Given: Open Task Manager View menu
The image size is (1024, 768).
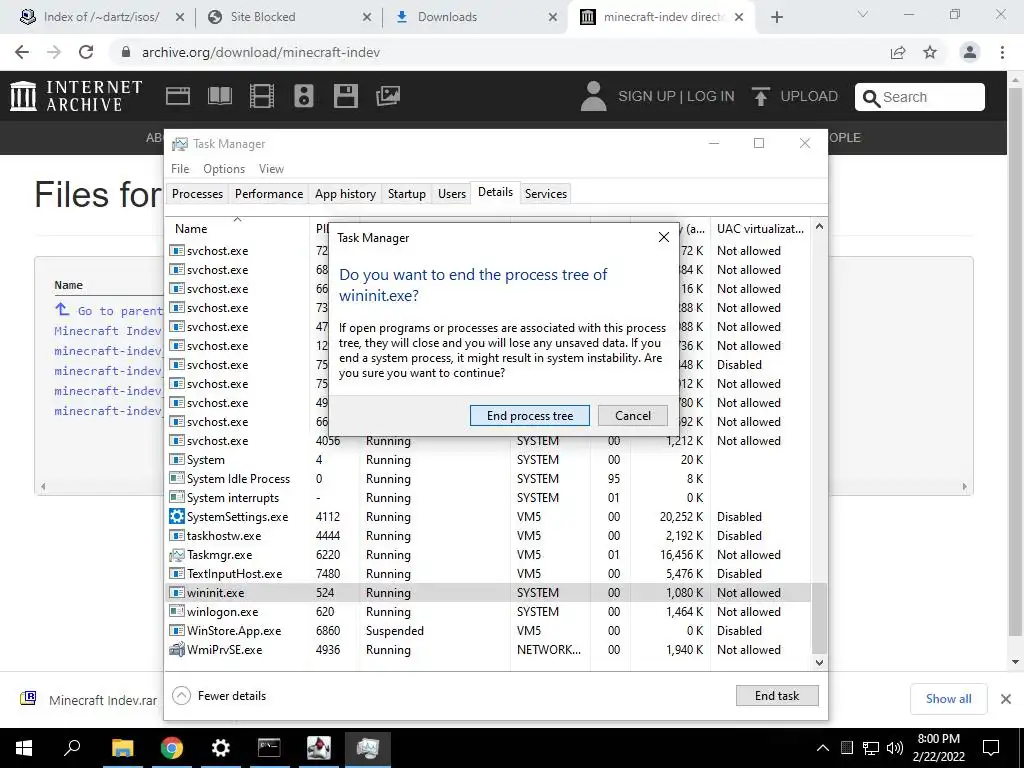Looking at the screenshot, I should point(271,168).
